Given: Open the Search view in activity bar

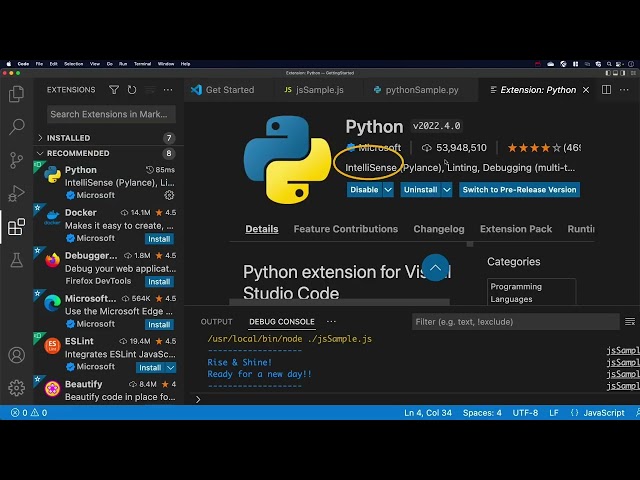Looking at the screenshot, I should (16, 127).
